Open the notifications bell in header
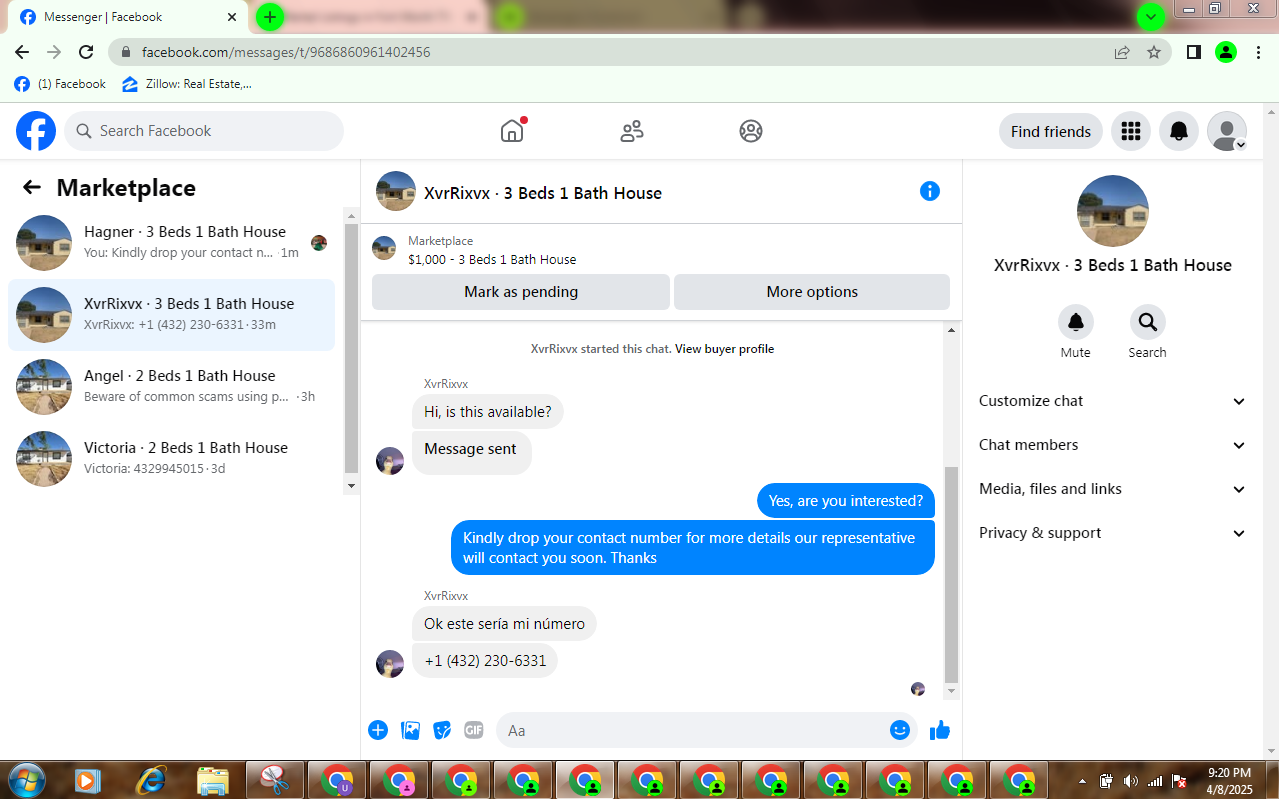Image resolution: width=1279 pixels, height=799 pixels. [x=1179, y=131]
